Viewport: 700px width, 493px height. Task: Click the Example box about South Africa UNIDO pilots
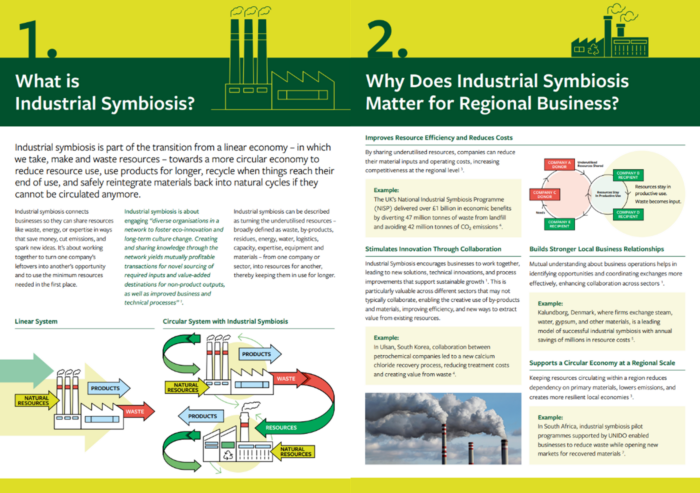607,435
